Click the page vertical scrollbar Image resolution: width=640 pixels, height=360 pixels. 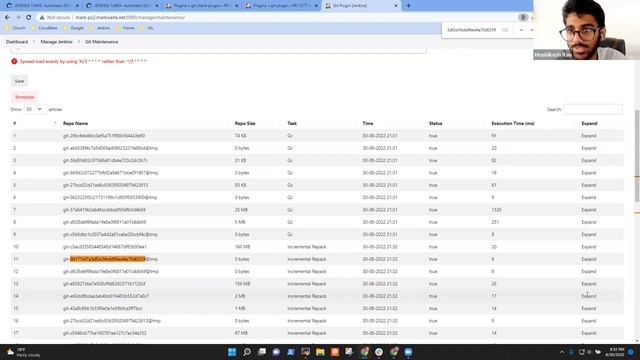pos(637,155)
